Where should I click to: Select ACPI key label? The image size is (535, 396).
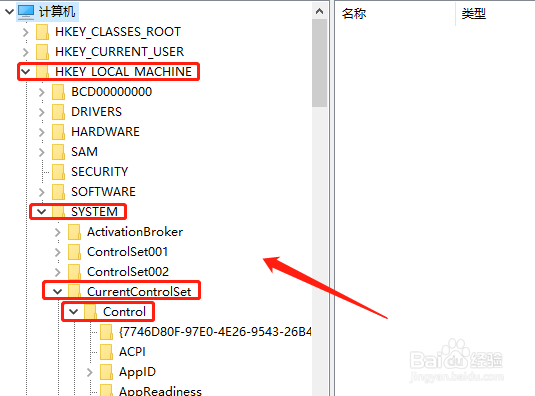132,352
